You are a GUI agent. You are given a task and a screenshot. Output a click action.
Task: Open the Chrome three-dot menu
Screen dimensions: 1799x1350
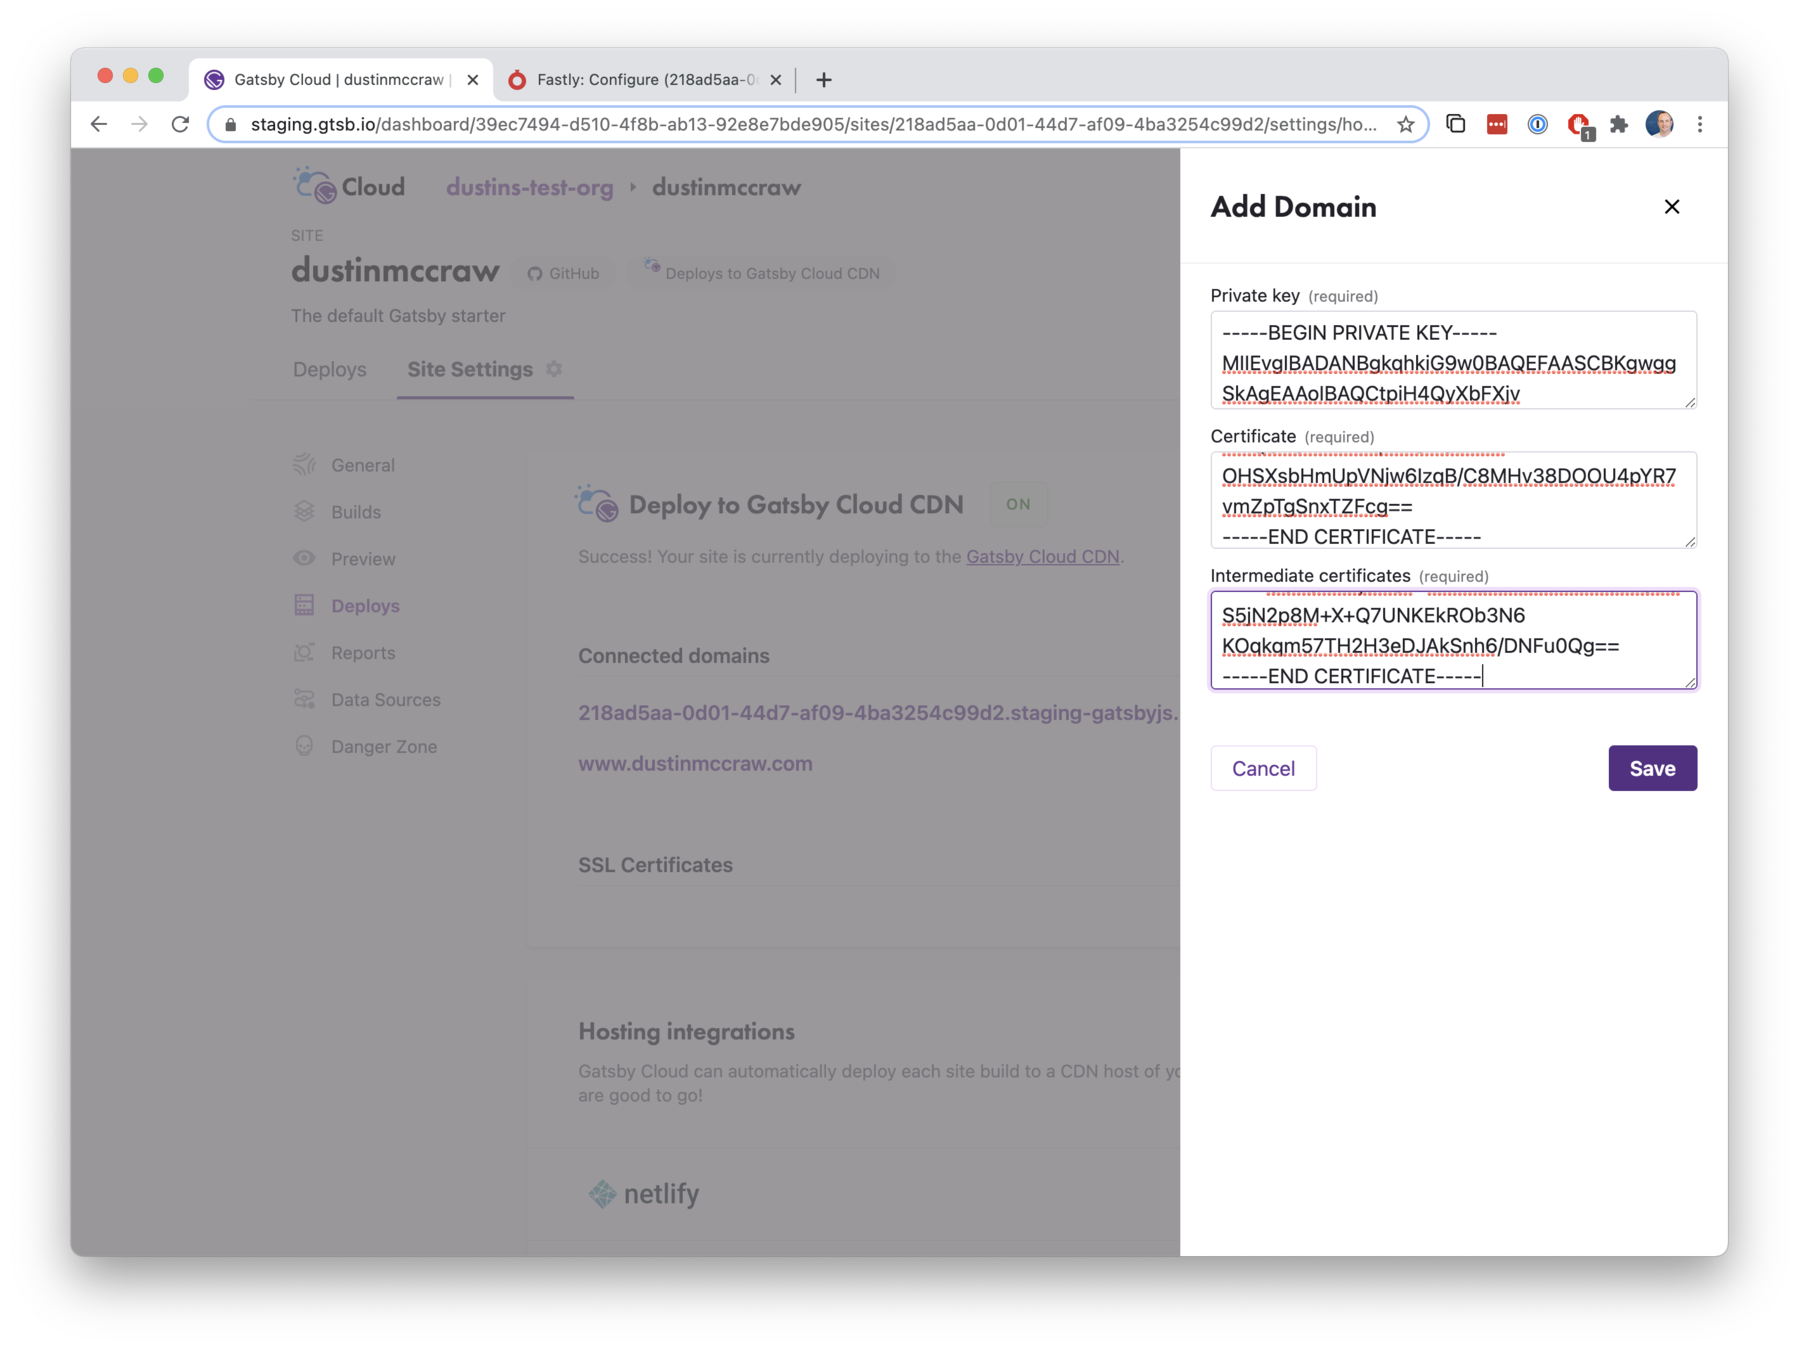tap(1700, 124)
